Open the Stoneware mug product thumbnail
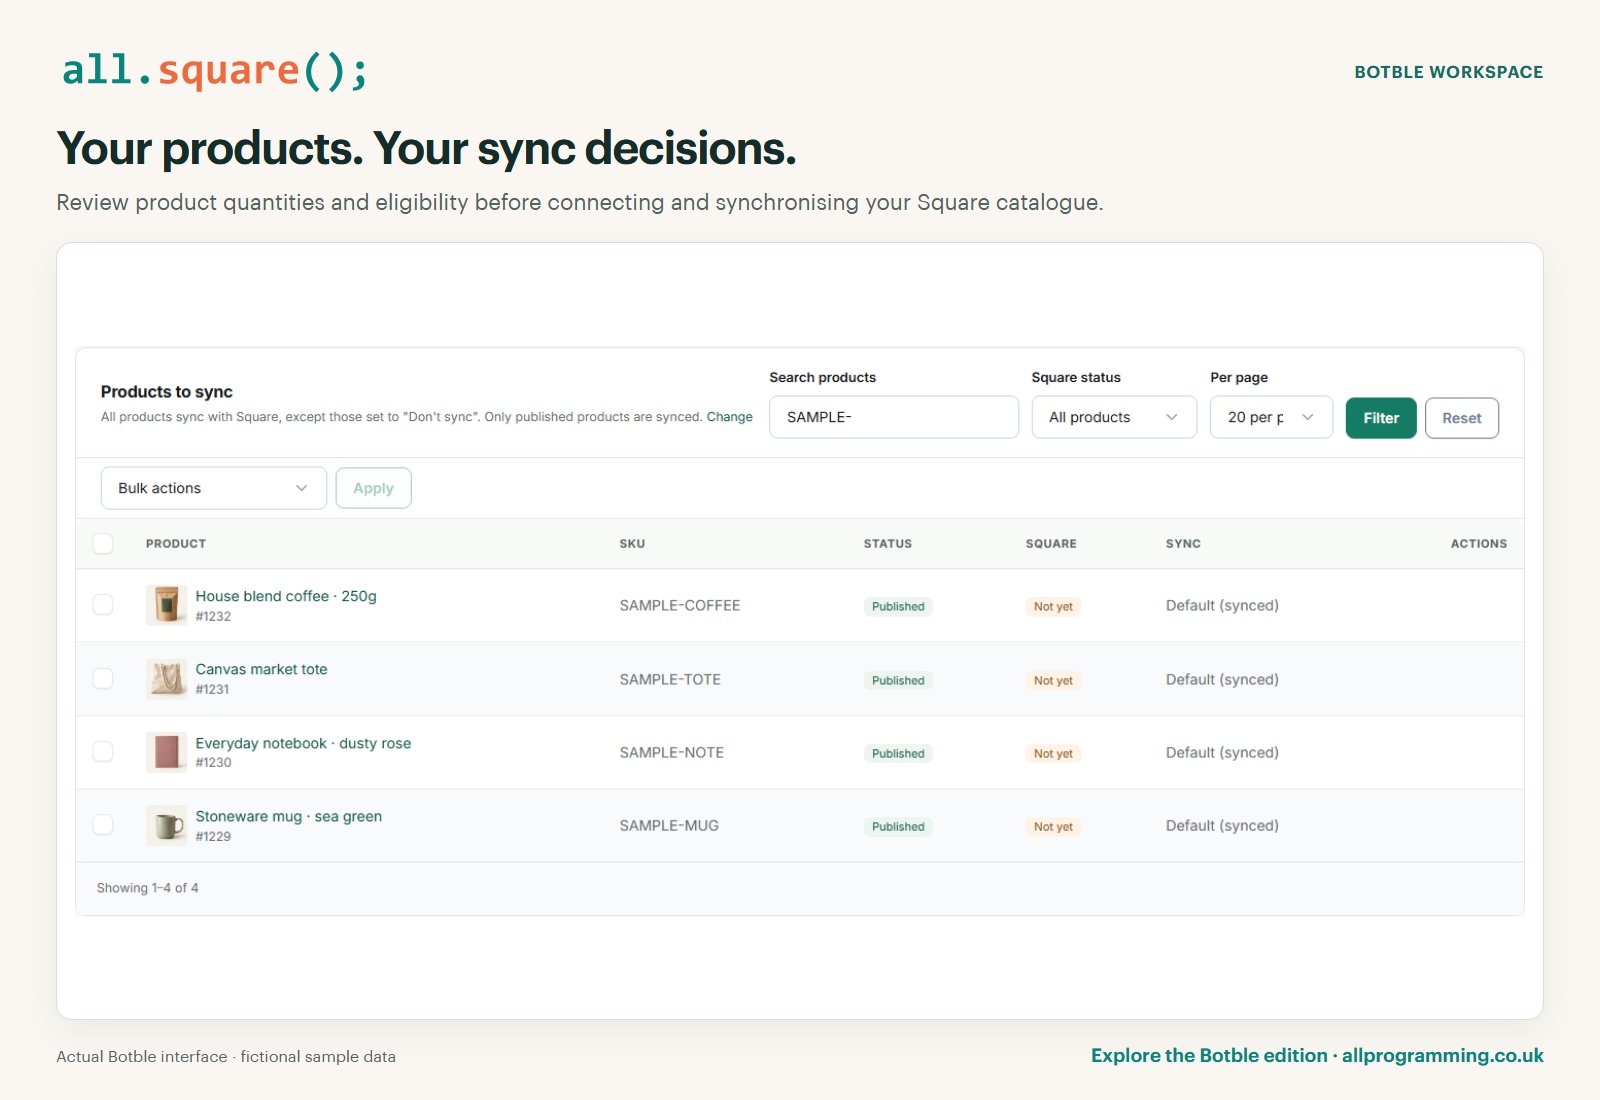Screen dimensions: 1600x1100 [166, 825]
